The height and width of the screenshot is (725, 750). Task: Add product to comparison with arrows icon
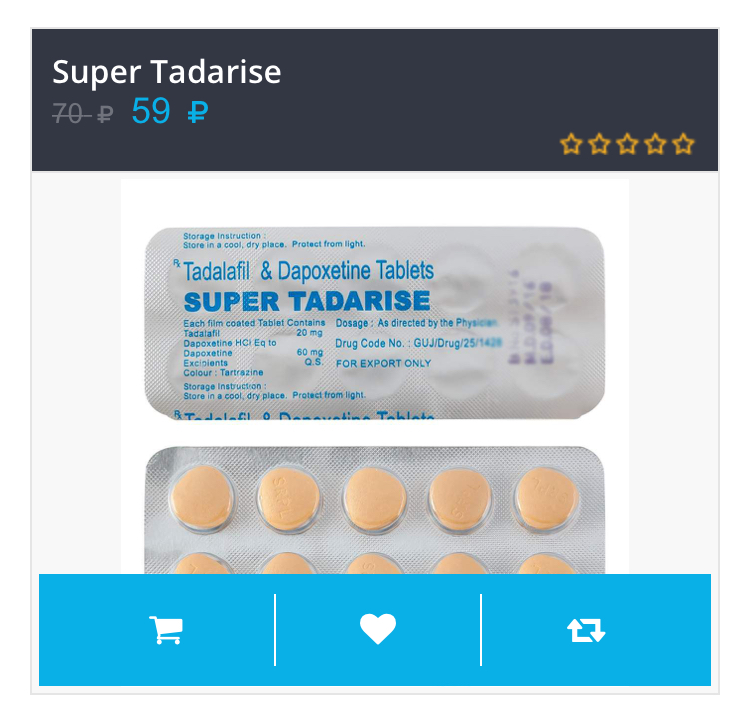[586, 630]
